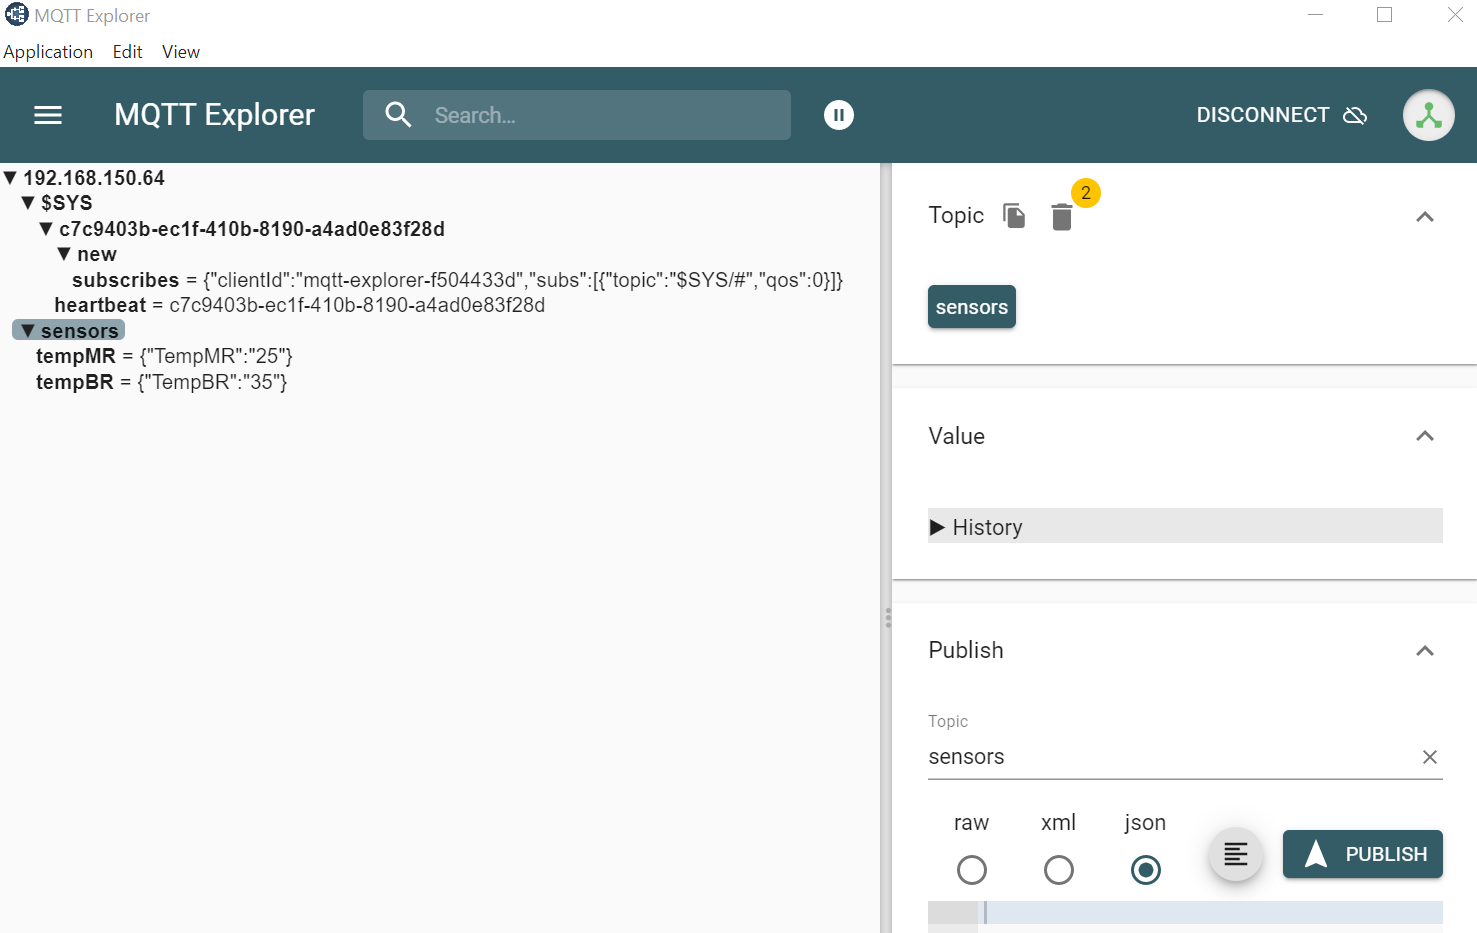This screenshot has width=1477, height=933.
Task: Pause topic updates with pause button
Action: tap(839, 115)
